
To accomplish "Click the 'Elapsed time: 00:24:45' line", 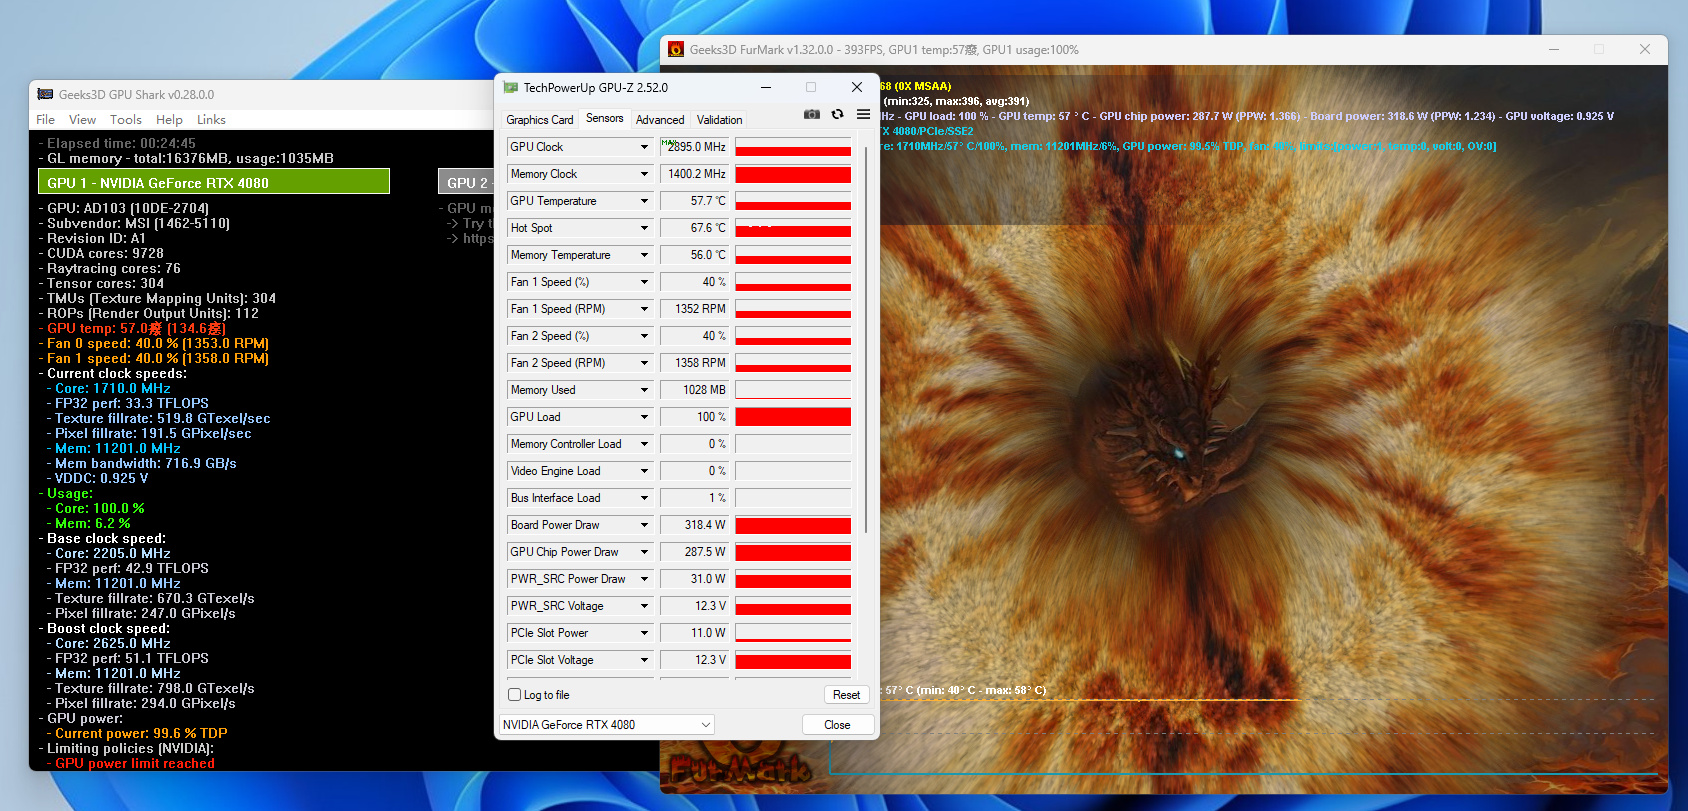I will pyautogui.click(x=117, y=144).
